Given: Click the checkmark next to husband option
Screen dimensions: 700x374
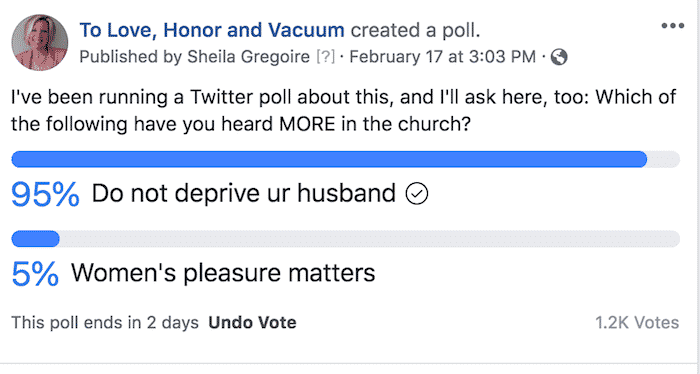Looking at the screenshot, I should [417, 194].
